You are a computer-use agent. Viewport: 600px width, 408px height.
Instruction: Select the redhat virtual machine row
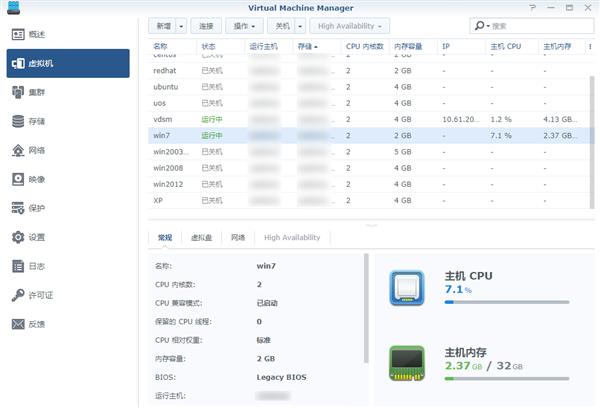coord(369,71)
